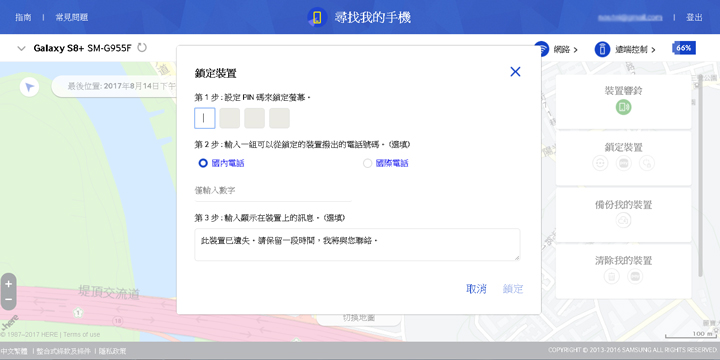Open the 中文繁體 language selector
Image resolution: width=720 pixels, height=360 pixels.
(x=14, y=351)
